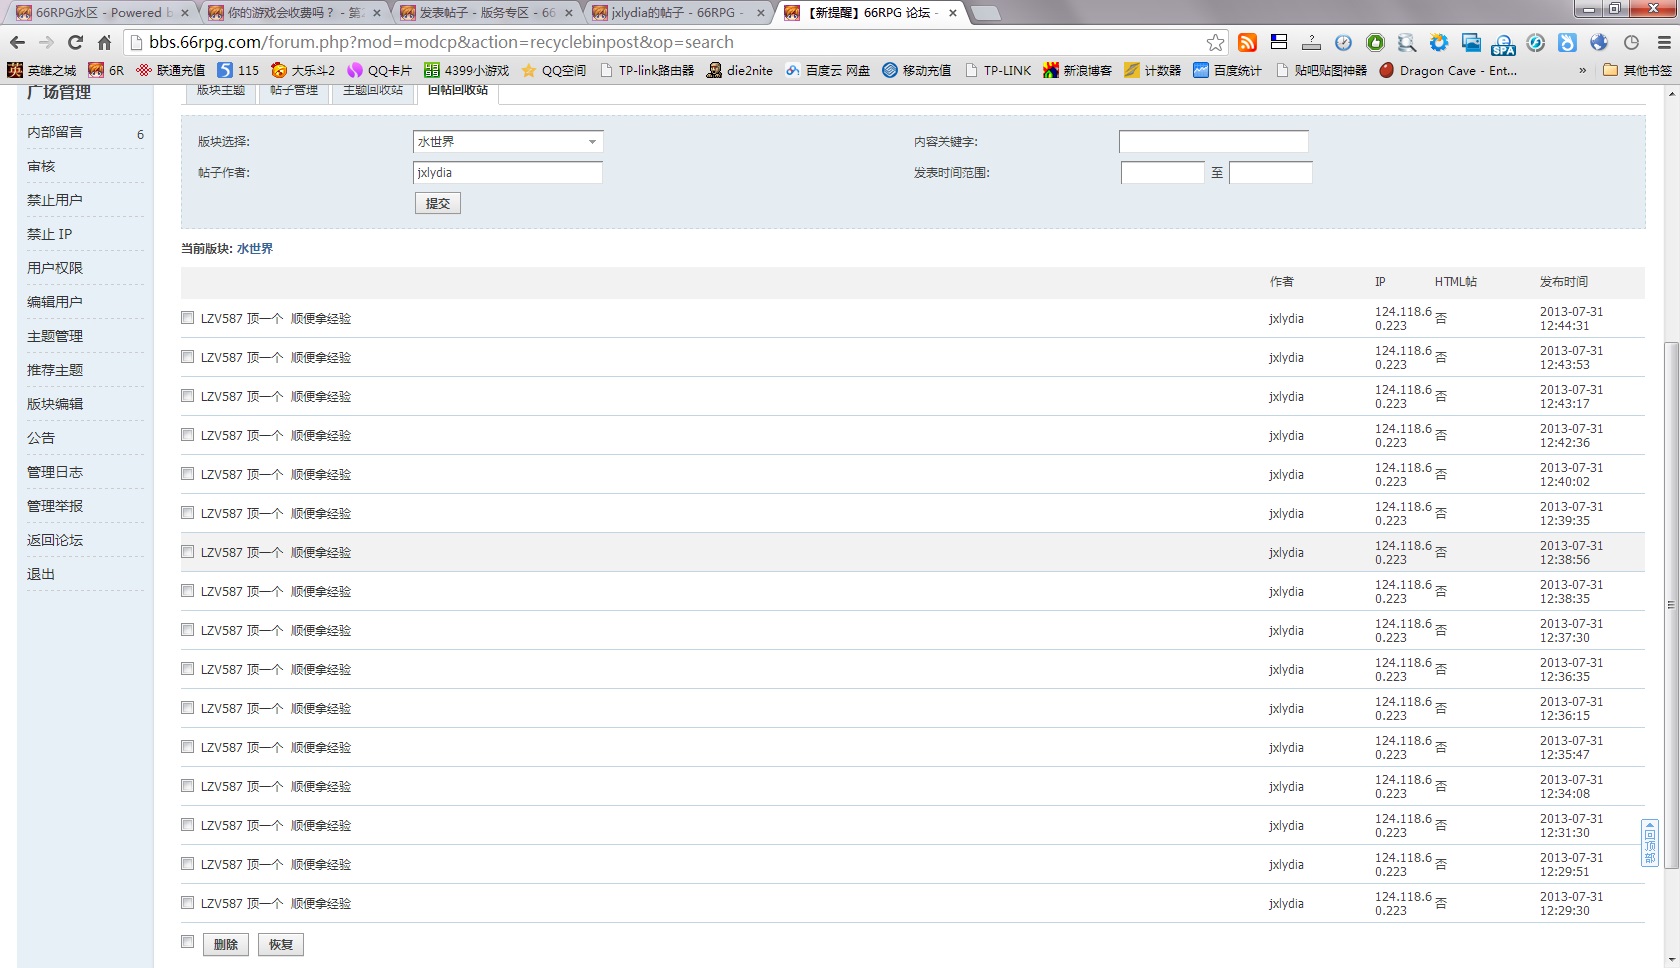Click the 帖子作者 field containing jxlydia
Screen dimensions: 1680x968
pos(508,172)
